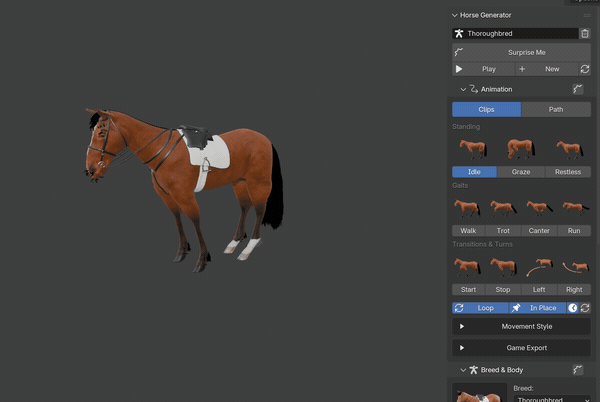Select the Restless clip
Screen dimensions: 600x402
[x=568, y=172]
